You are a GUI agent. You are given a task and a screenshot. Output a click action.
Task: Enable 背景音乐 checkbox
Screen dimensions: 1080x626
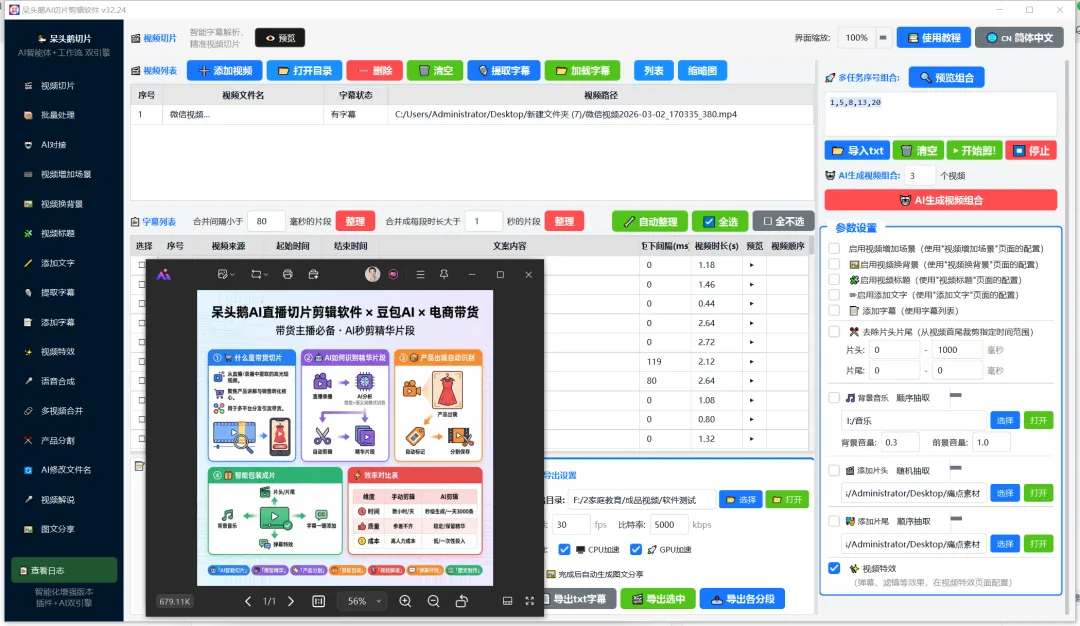[834, 397]
